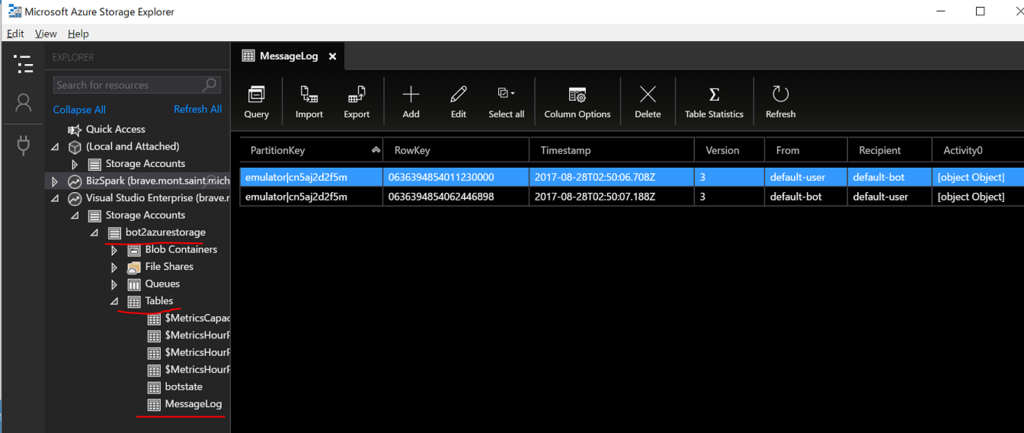Sort by PartitionKey column header
Image resolution: width=1024 pixels, height=433 pixels.
click(x=312, y=150)
